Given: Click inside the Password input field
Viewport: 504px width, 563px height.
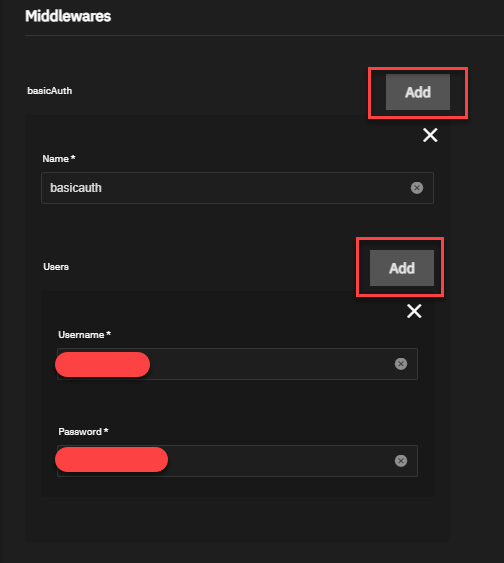Looking at the screenshot, I should [x=237, y=461].
